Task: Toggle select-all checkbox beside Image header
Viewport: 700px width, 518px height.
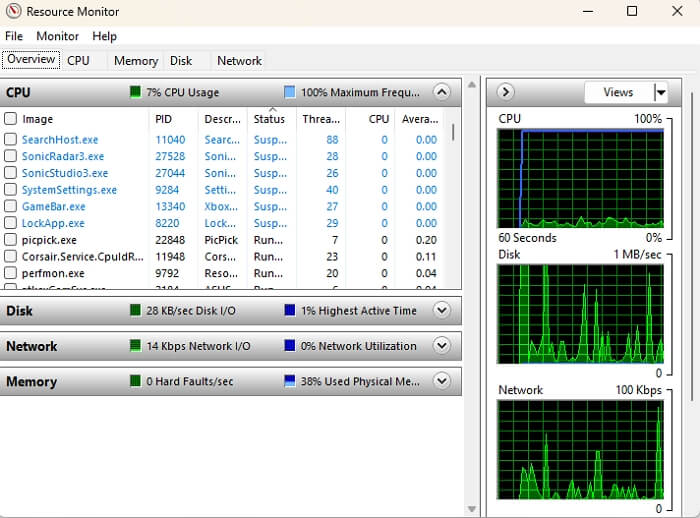Action: [x=10, y=119]
